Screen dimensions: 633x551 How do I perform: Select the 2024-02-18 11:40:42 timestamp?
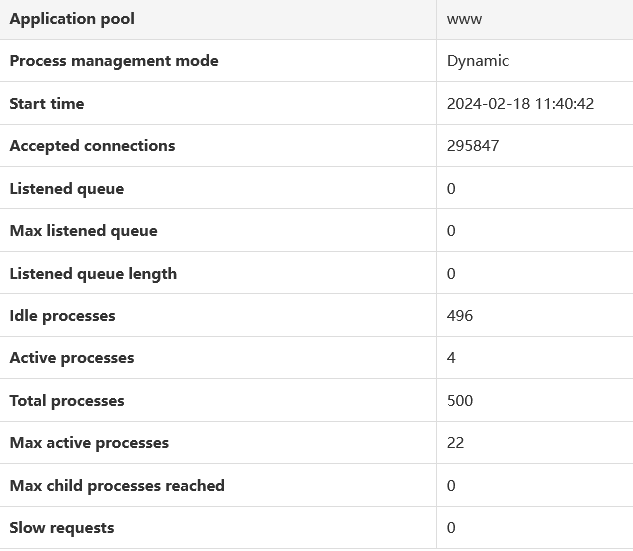tap(521, 104)
